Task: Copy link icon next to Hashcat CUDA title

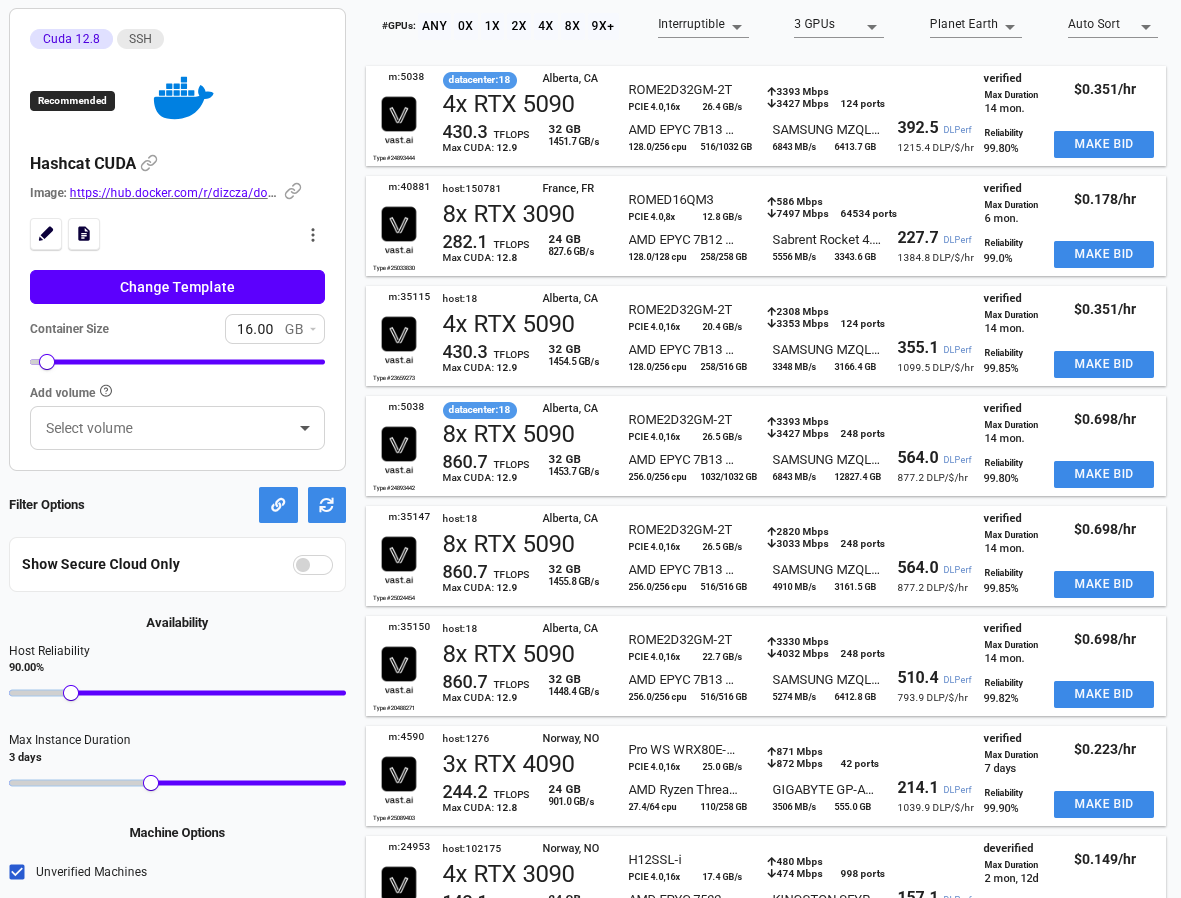Action: (149, 163)
